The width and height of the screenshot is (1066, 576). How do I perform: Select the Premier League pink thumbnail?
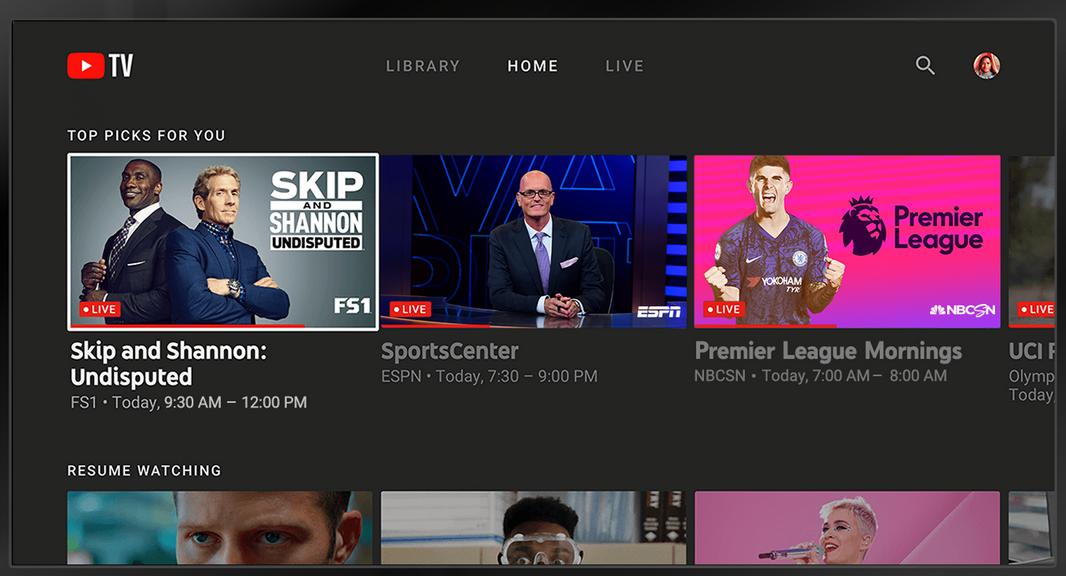[x=847, y=241]
